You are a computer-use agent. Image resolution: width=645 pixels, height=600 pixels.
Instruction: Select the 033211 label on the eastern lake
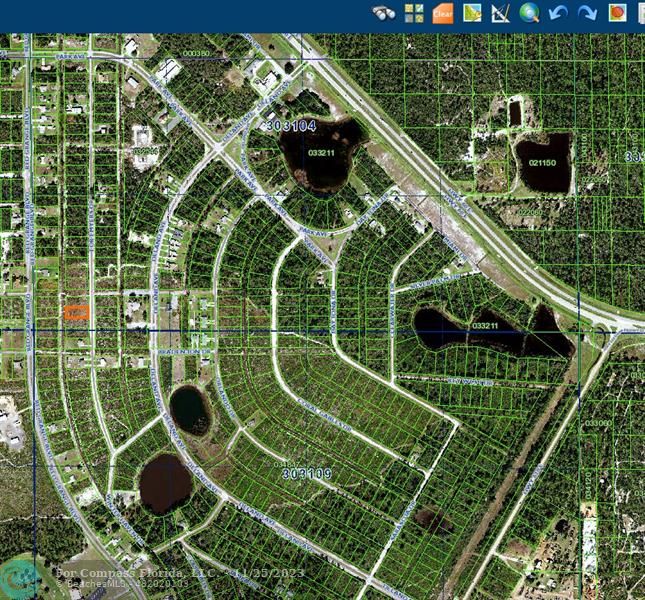pyautogui.click(x=485, y=325)
